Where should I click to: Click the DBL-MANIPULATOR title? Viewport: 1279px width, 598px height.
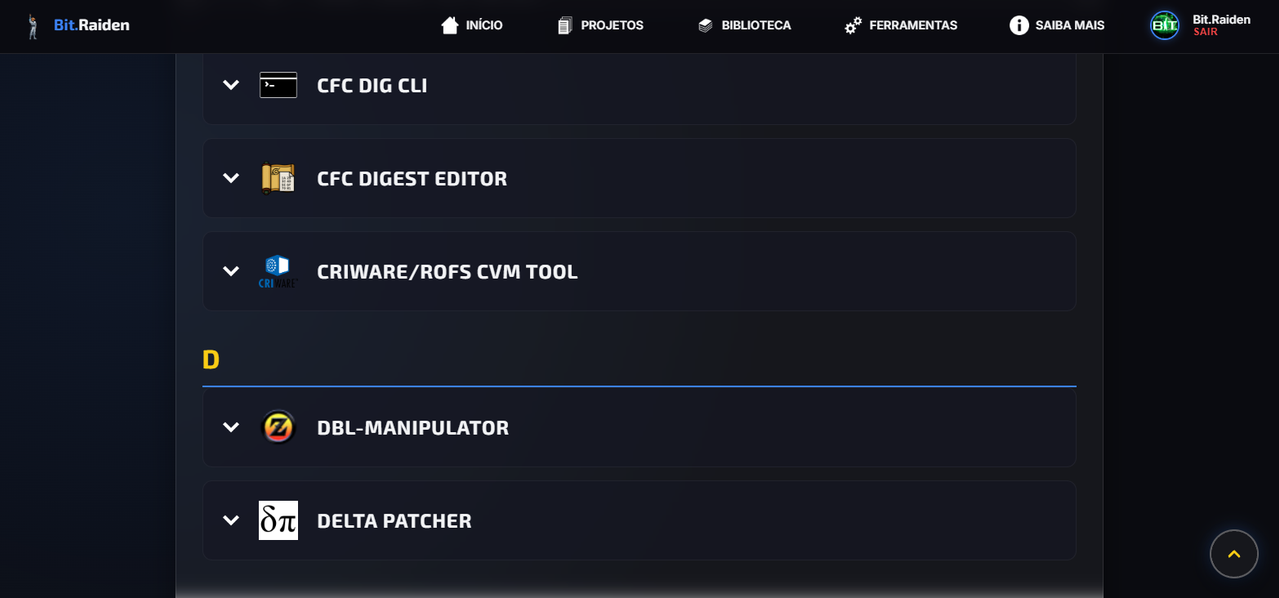[413, 427]
